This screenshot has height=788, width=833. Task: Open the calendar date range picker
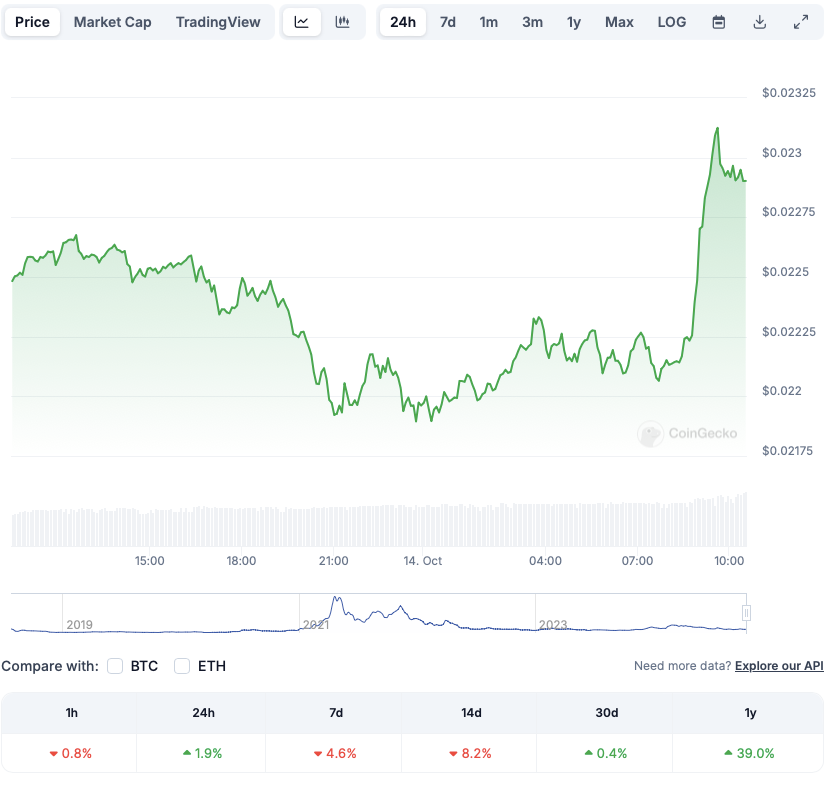coord(719,22)
